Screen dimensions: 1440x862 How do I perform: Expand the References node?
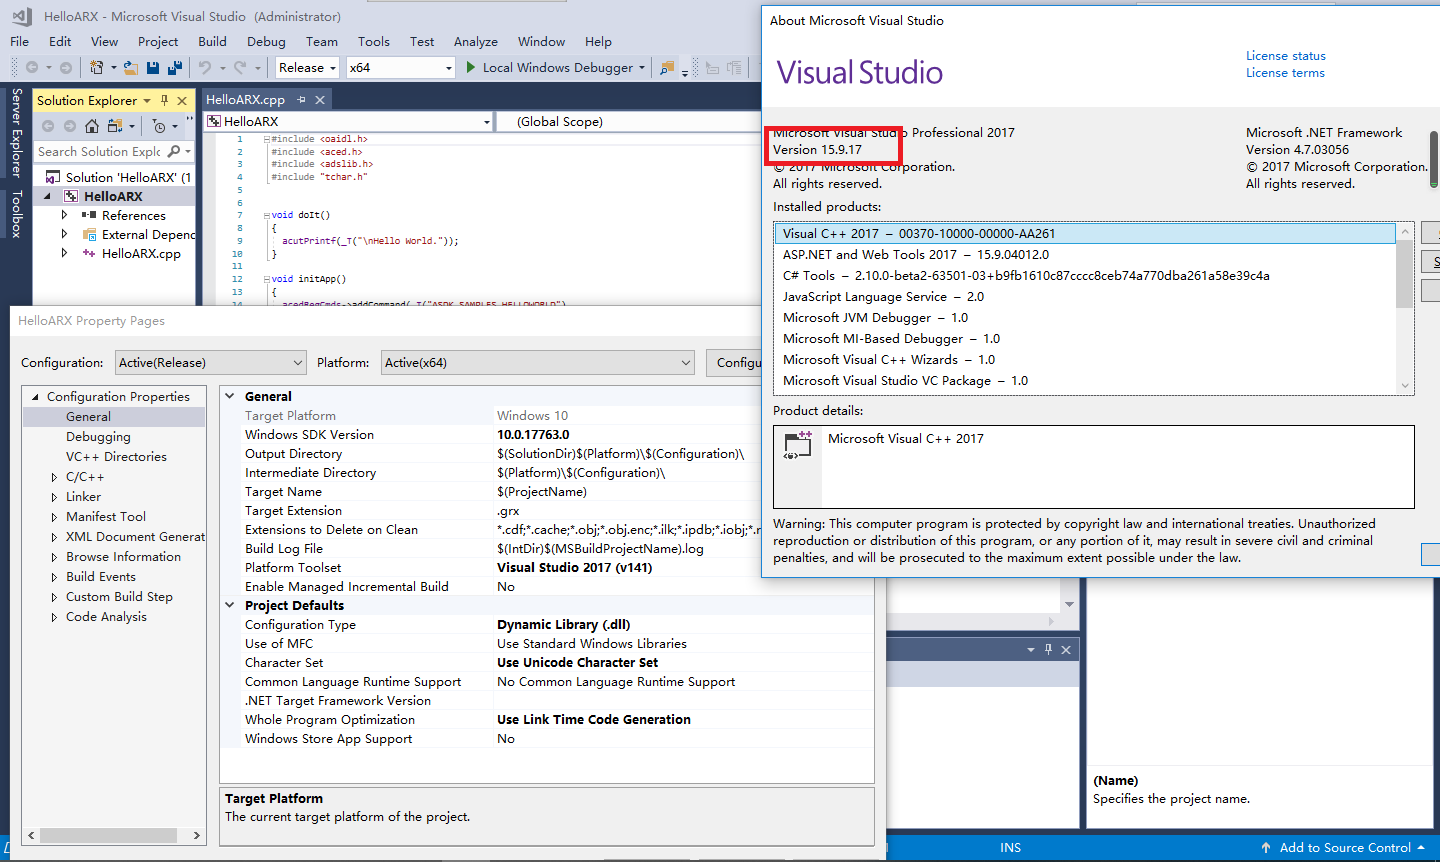(x=65, y=215)
